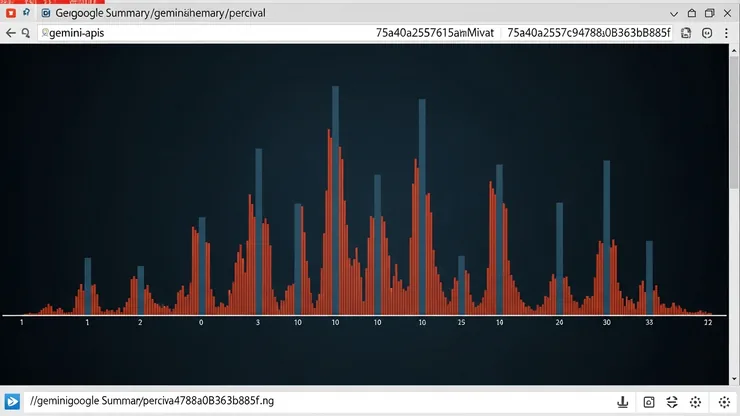Click the download icon in the bottom bar
This screenshot has width=740, height=416.
(x=622, y=401)
